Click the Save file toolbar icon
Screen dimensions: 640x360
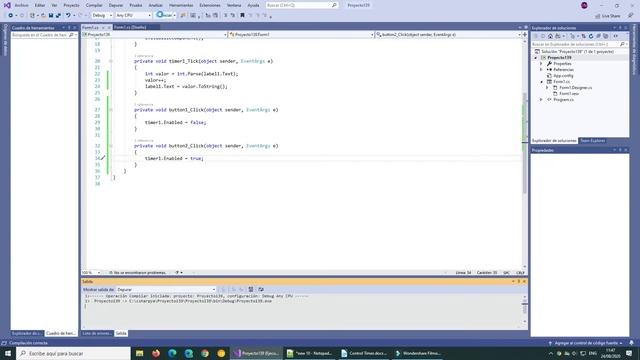[x=51, y=16]
